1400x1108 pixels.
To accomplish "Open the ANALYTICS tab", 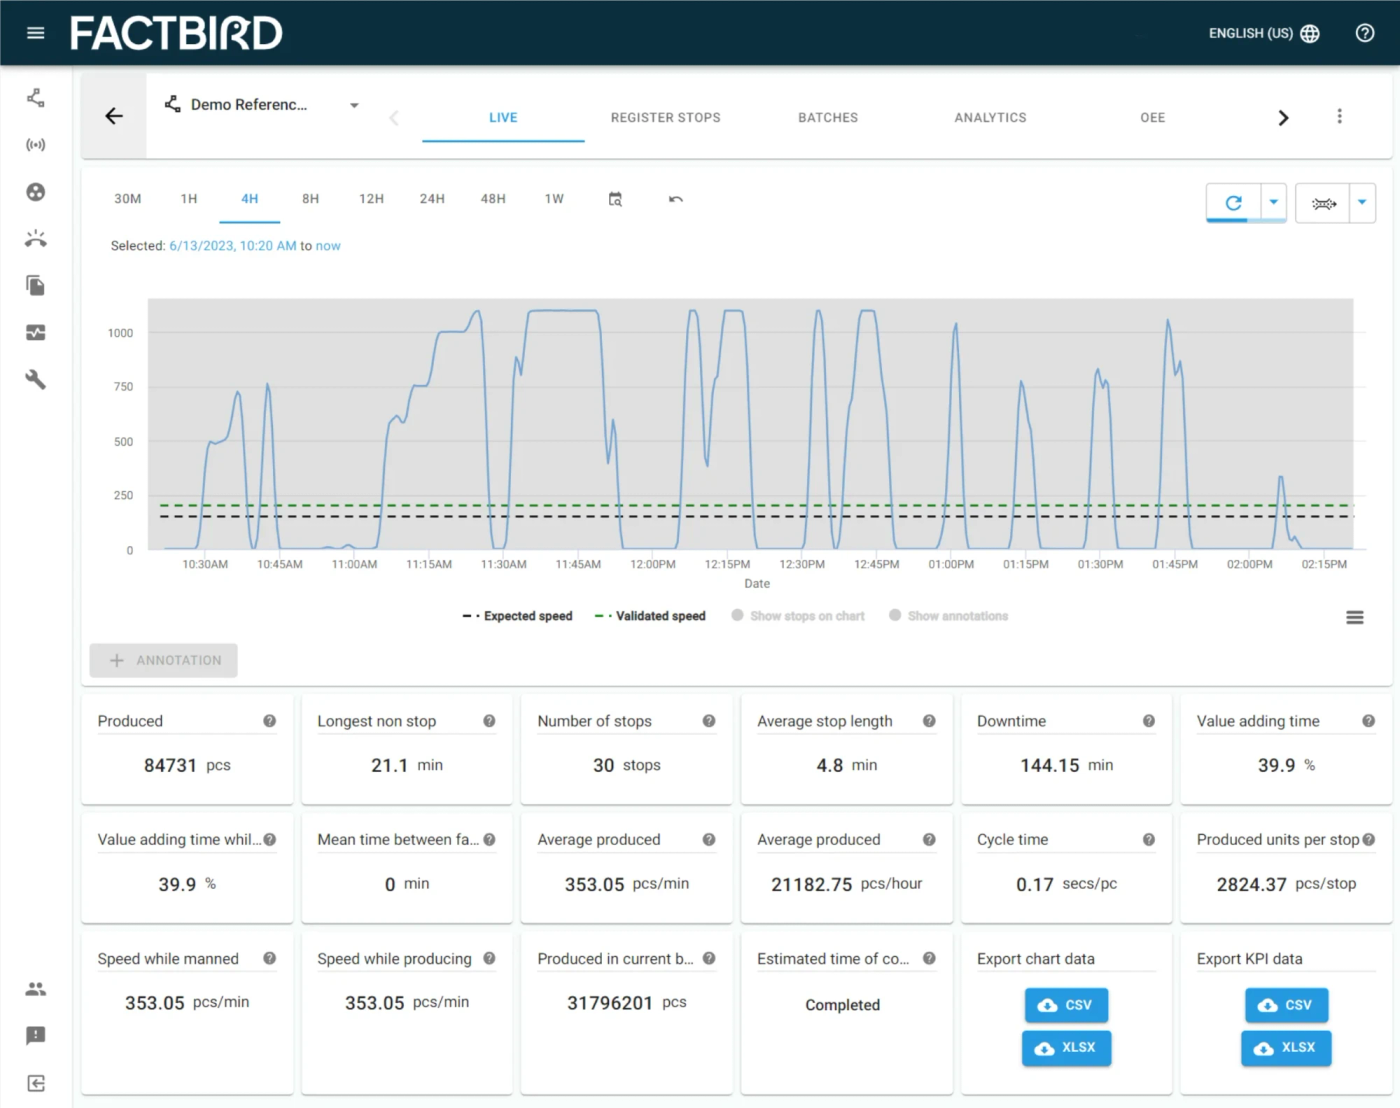I will [x=991, y=118].
